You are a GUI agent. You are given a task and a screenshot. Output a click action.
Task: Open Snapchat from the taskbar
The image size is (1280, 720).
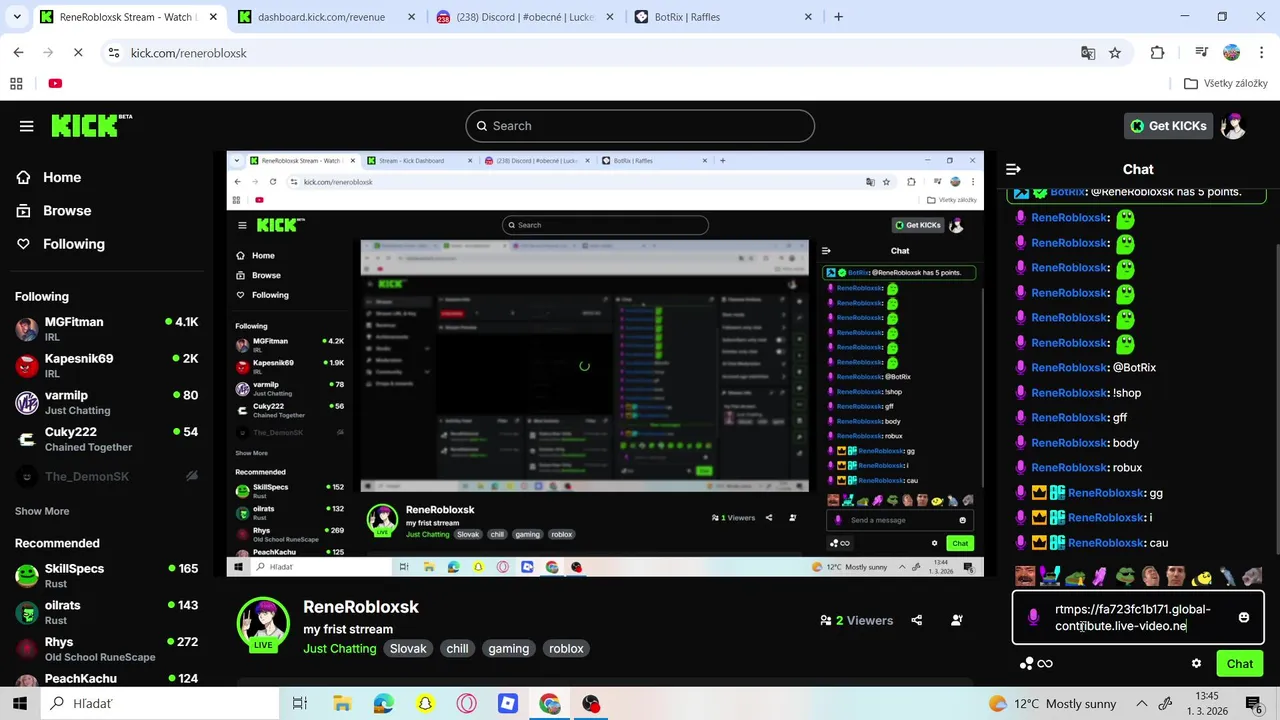coord(425,704)
